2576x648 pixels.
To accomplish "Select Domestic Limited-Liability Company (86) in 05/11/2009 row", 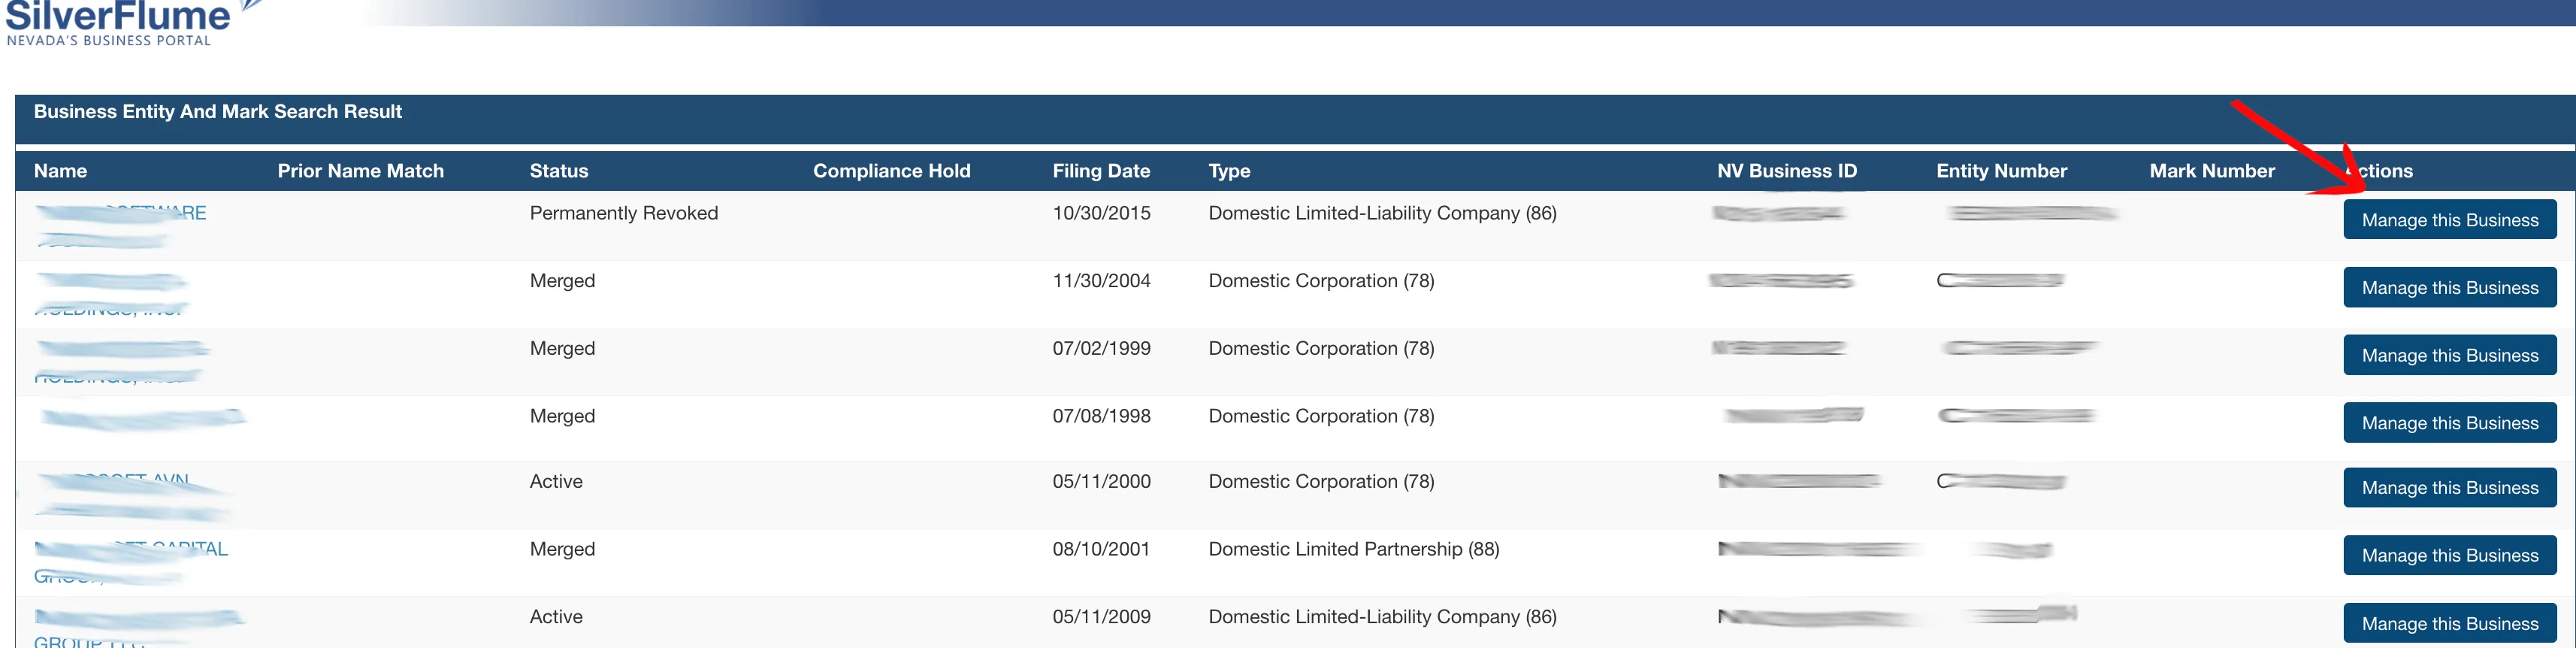I will tap(1382, 617).
